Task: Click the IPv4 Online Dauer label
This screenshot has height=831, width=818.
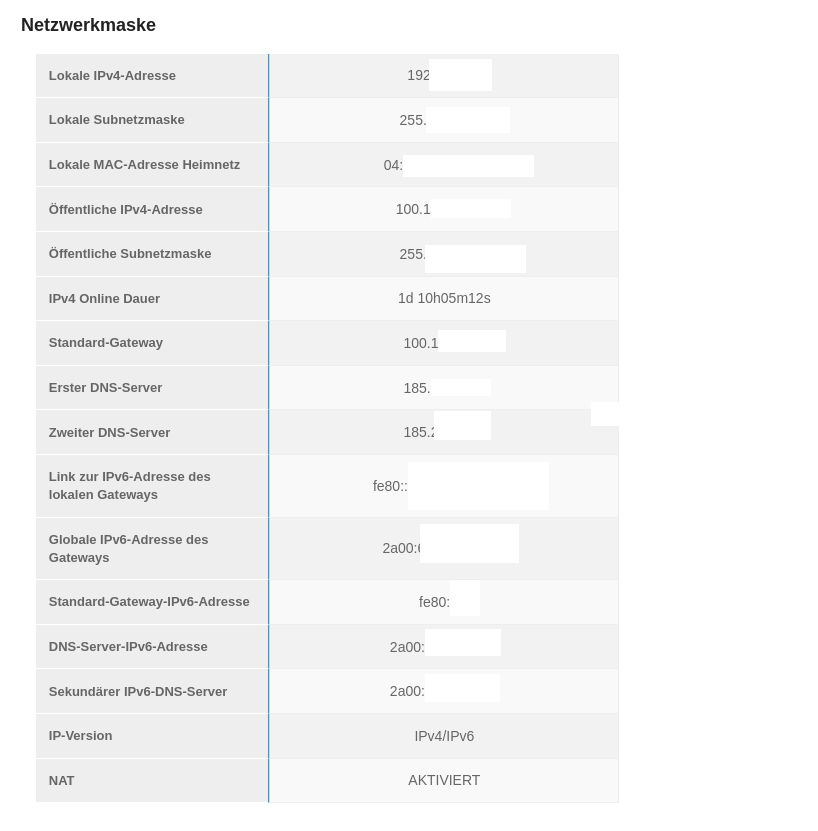Action: tap(104, 299)
